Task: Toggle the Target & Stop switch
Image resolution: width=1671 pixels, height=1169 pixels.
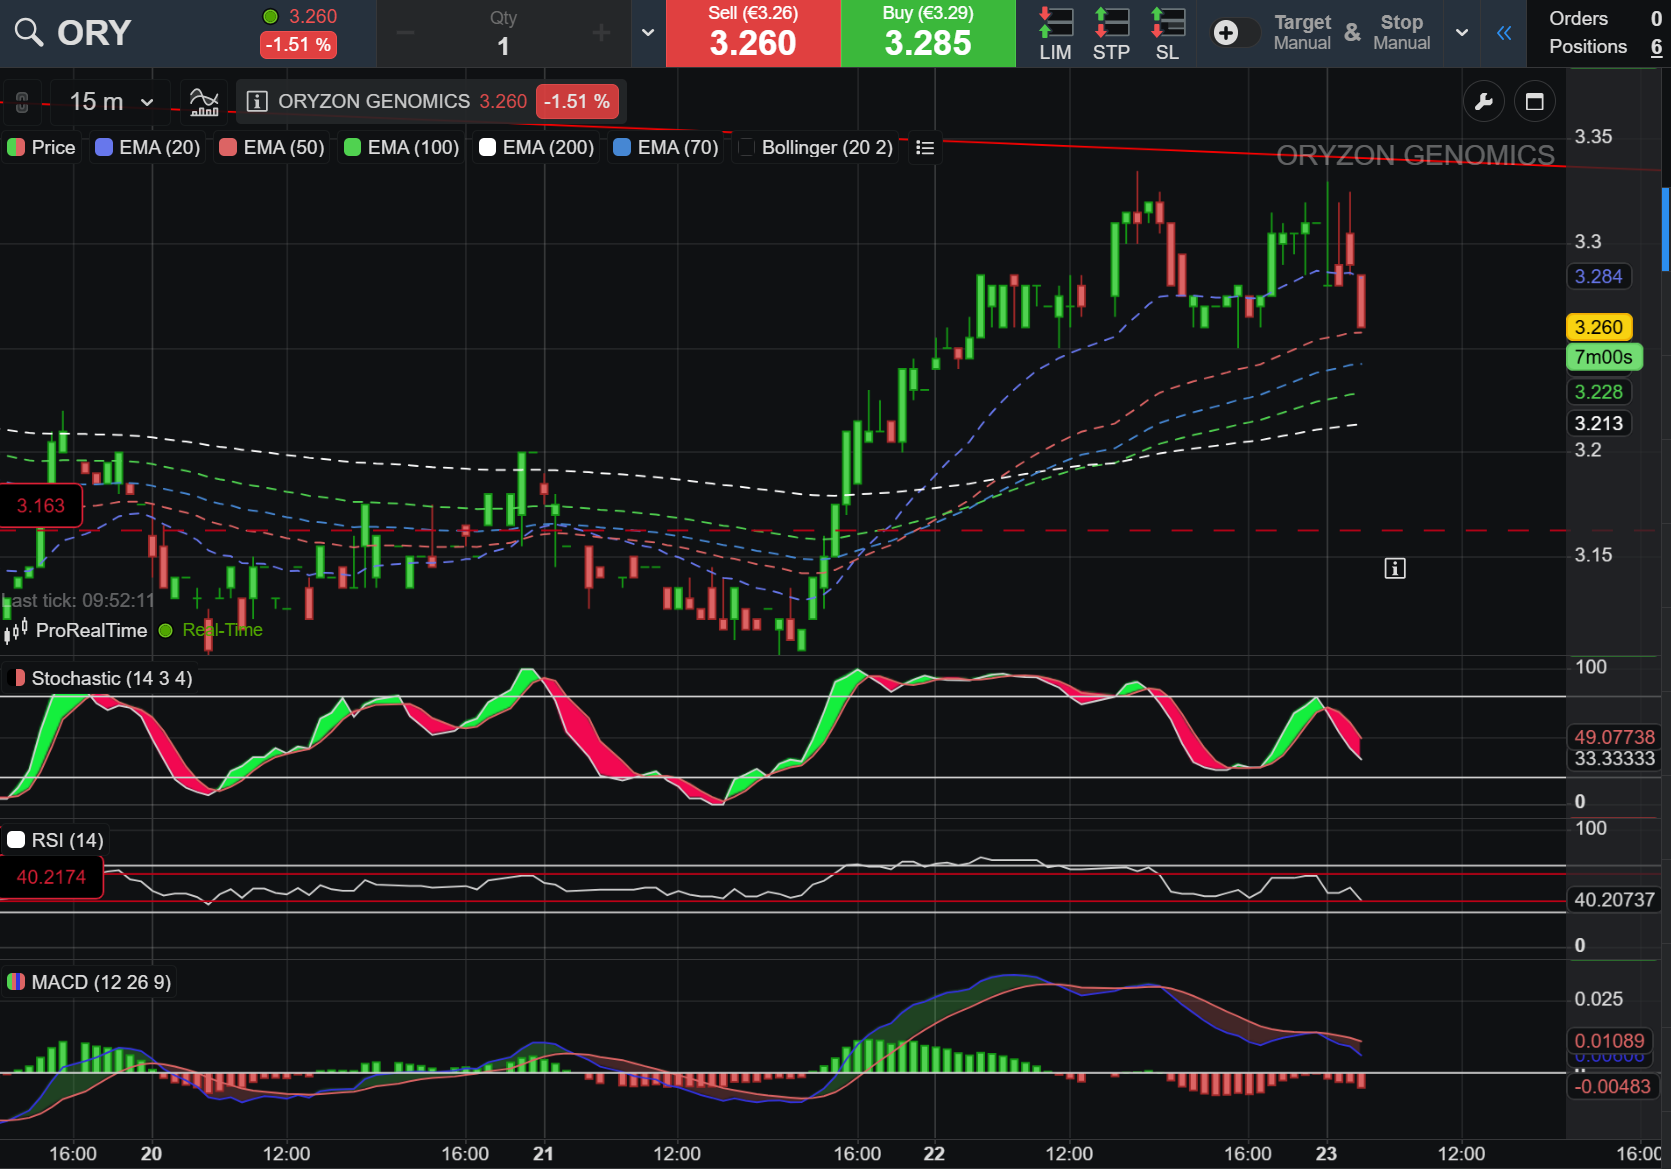Action: 1236,33
